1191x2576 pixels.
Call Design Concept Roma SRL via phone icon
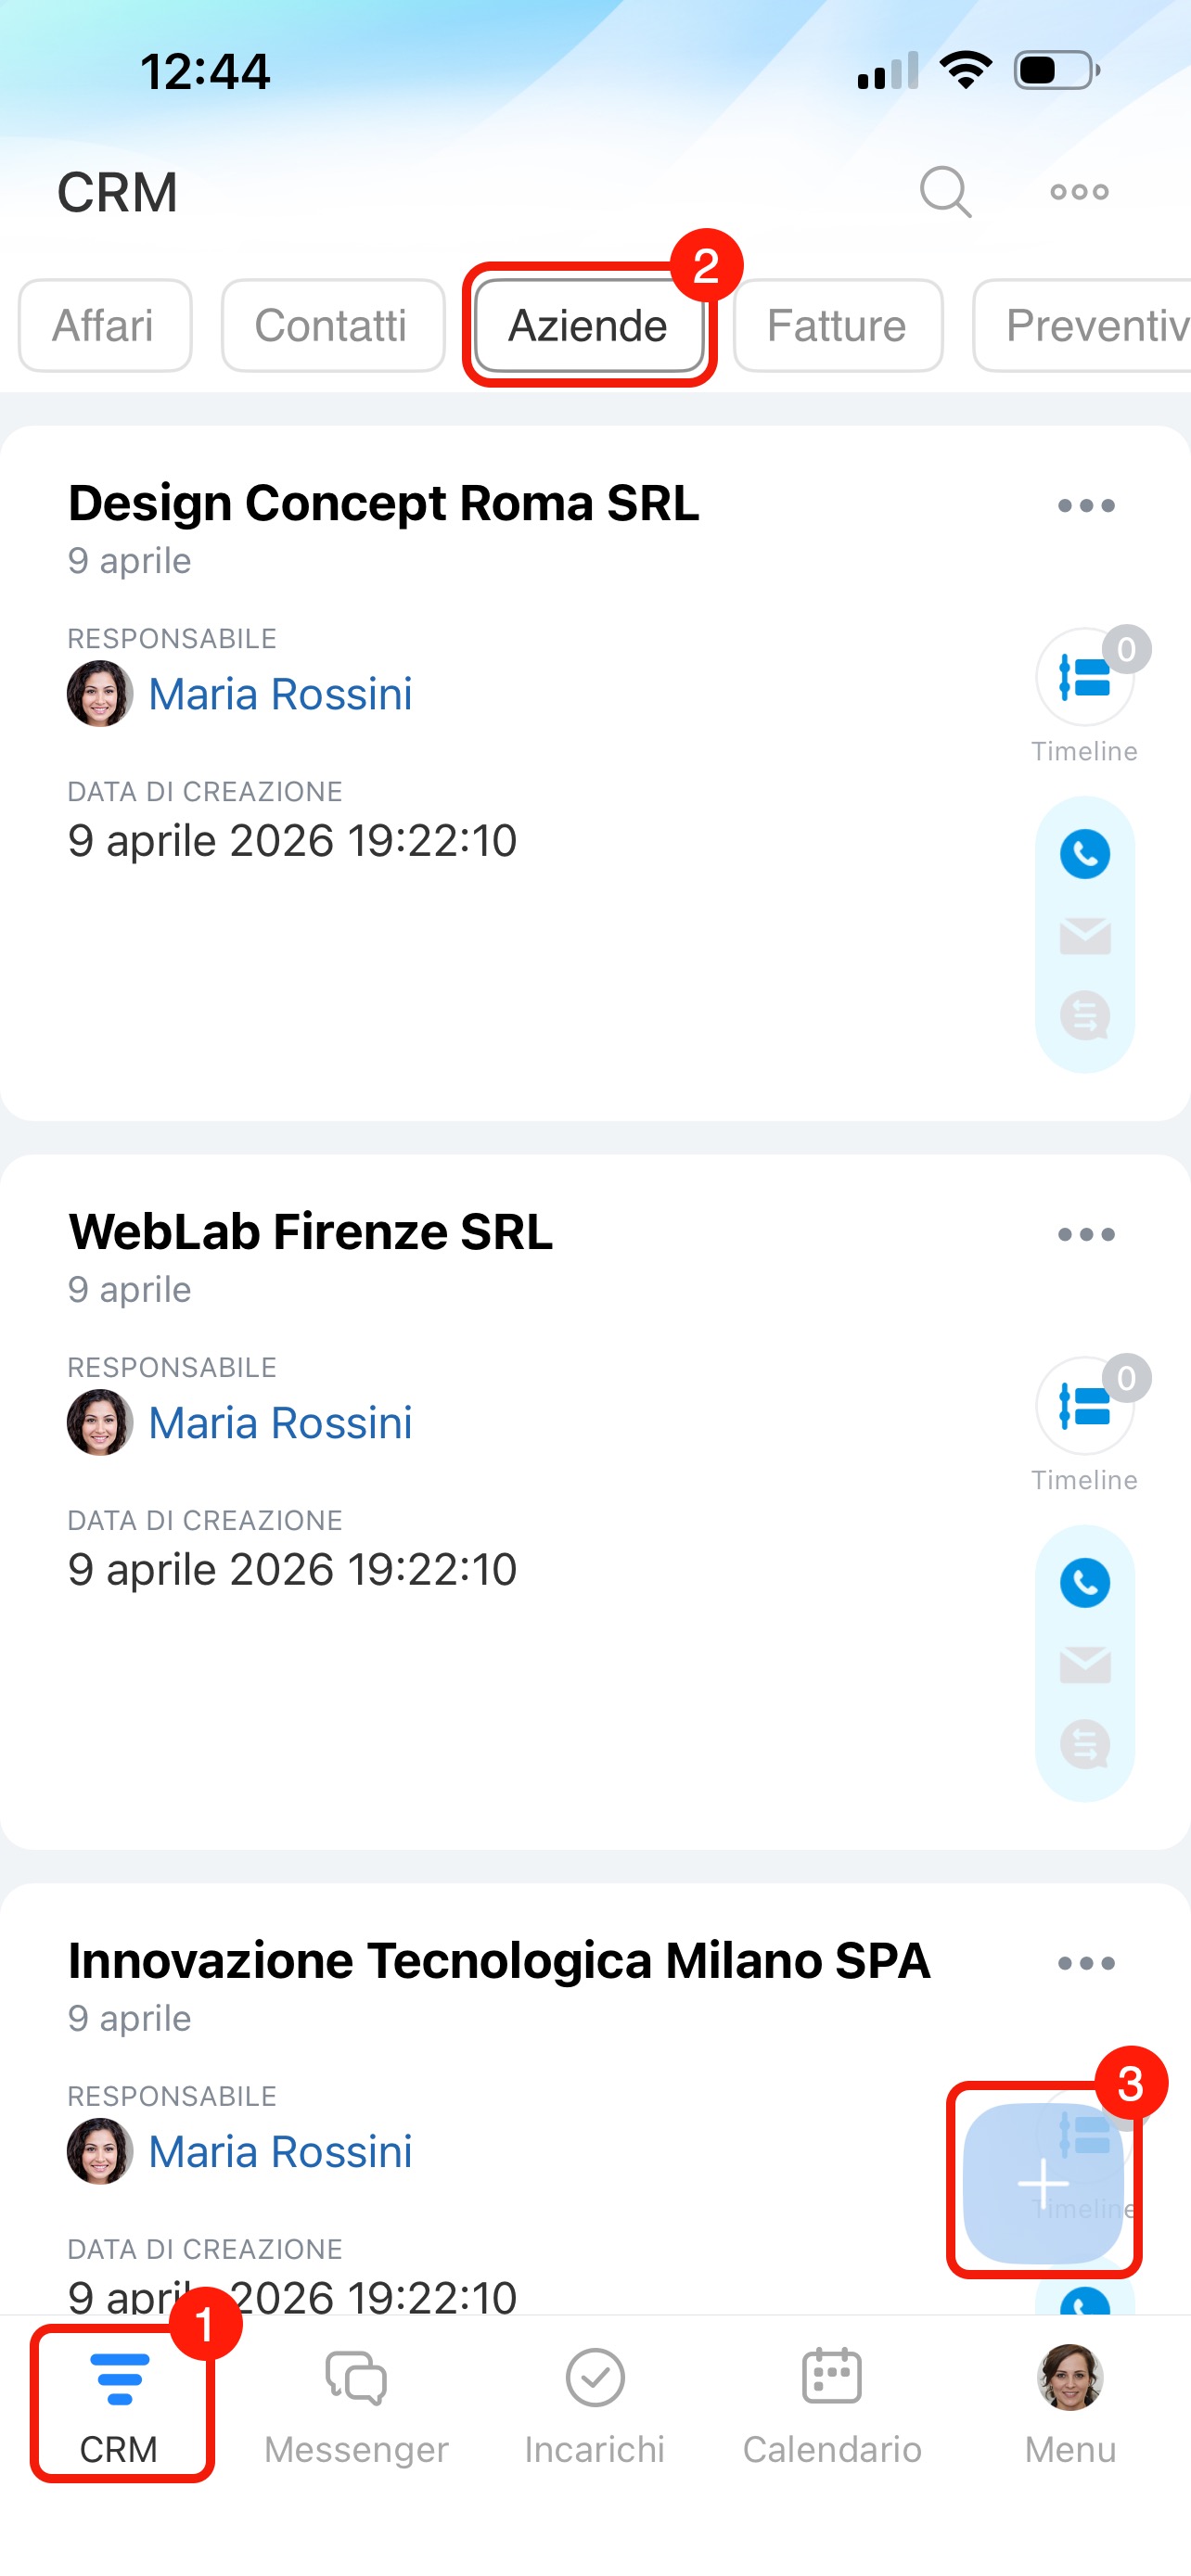(1084, 855)
